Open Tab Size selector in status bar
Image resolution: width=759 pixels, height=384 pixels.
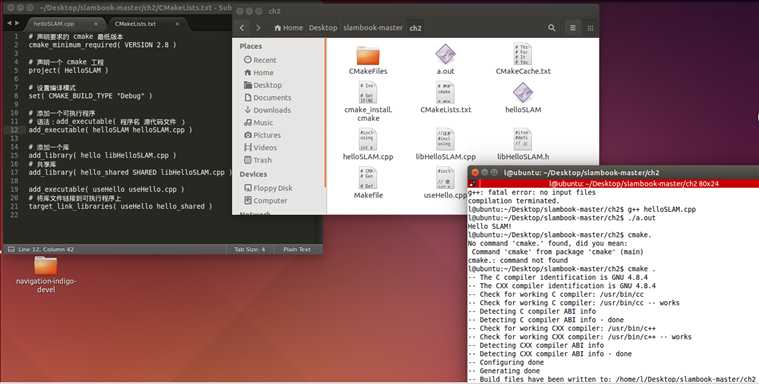tap(249, 249)
